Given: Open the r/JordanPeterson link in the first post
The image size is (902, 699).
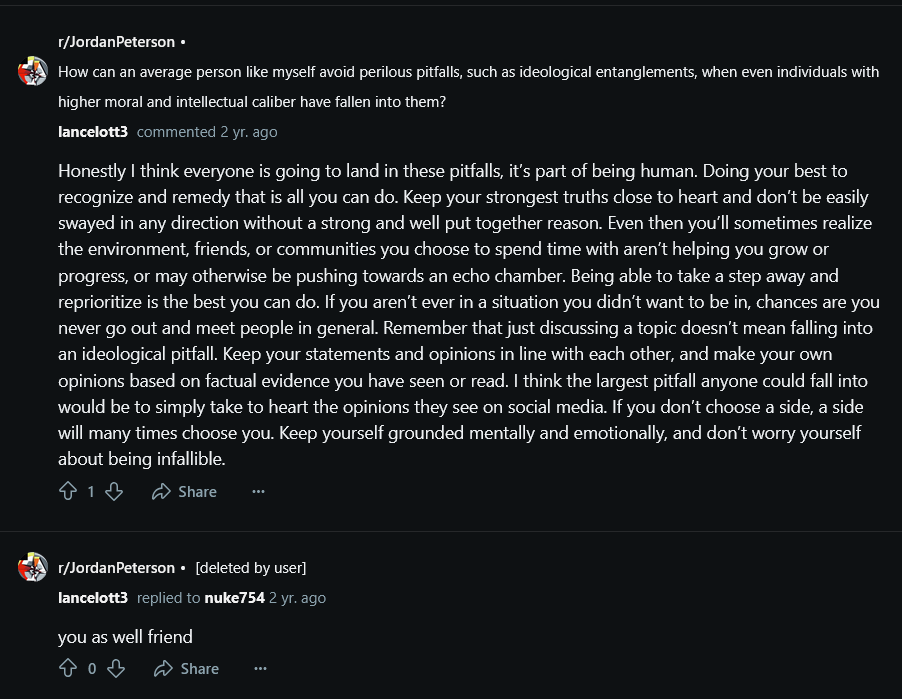Looking at the screenshot, I should (116, 42).
